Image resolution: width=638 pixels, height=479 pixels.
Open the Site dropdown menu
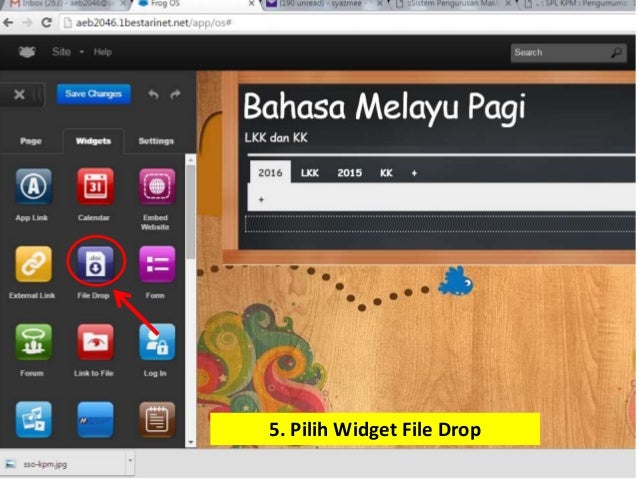pos(68,52)
